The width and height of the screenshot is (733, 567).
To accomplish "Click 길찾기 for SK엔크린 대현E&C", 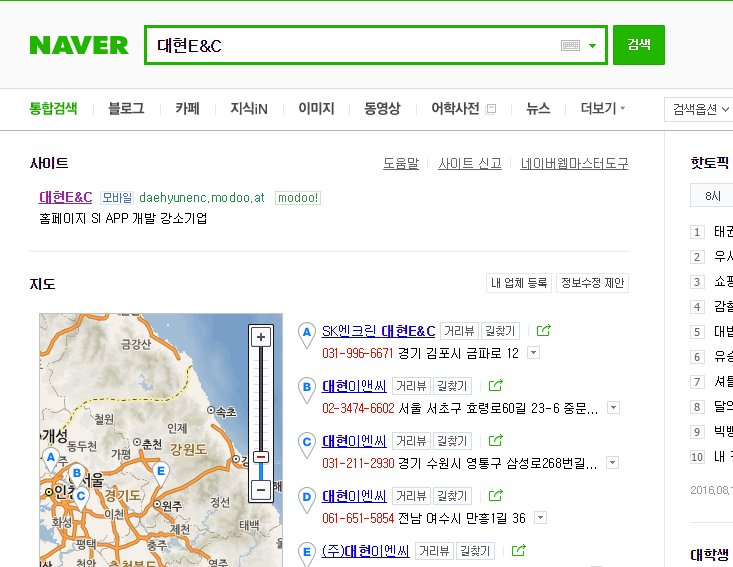I will pyautogui.click(x=500, y=331).
